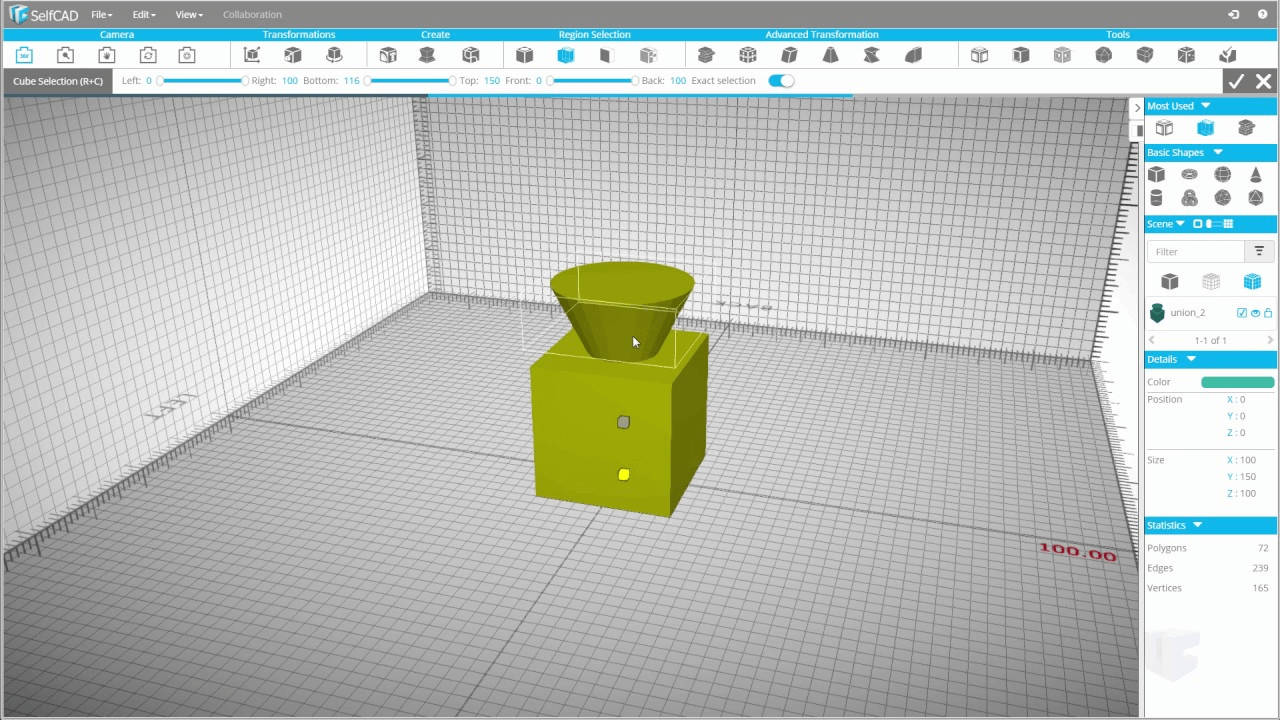Uncheck the union_2 object checkbox
The width and height of the screenshot is (1280, 720).
[x=1242, y=313]
